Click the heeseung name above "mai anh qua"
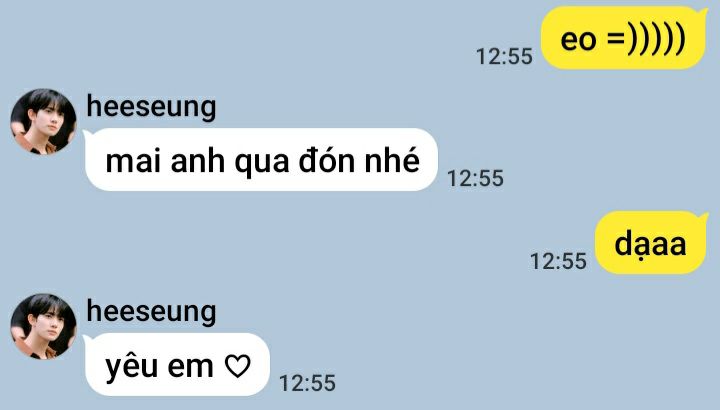720x410 pixels. (151, 107)
